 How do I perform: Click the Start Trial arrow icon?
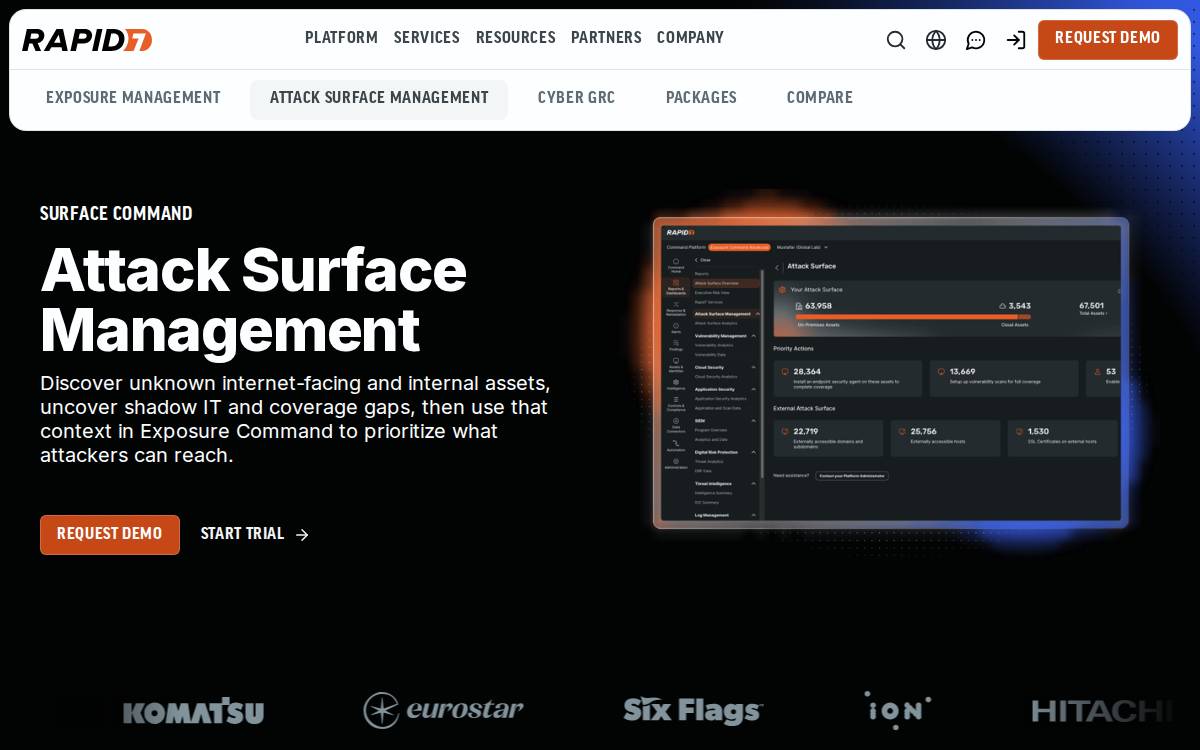pyautogui.click(x=302, y=535)
